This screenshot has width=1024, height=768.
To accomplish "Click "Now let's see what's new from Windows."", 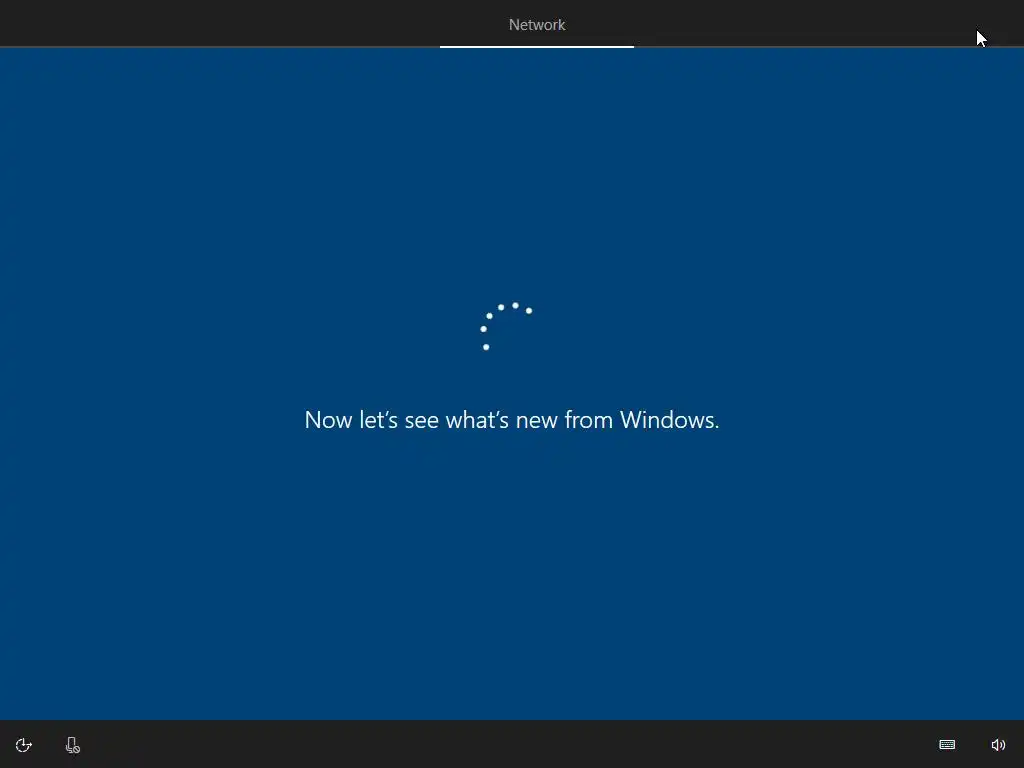I will 512,420.
